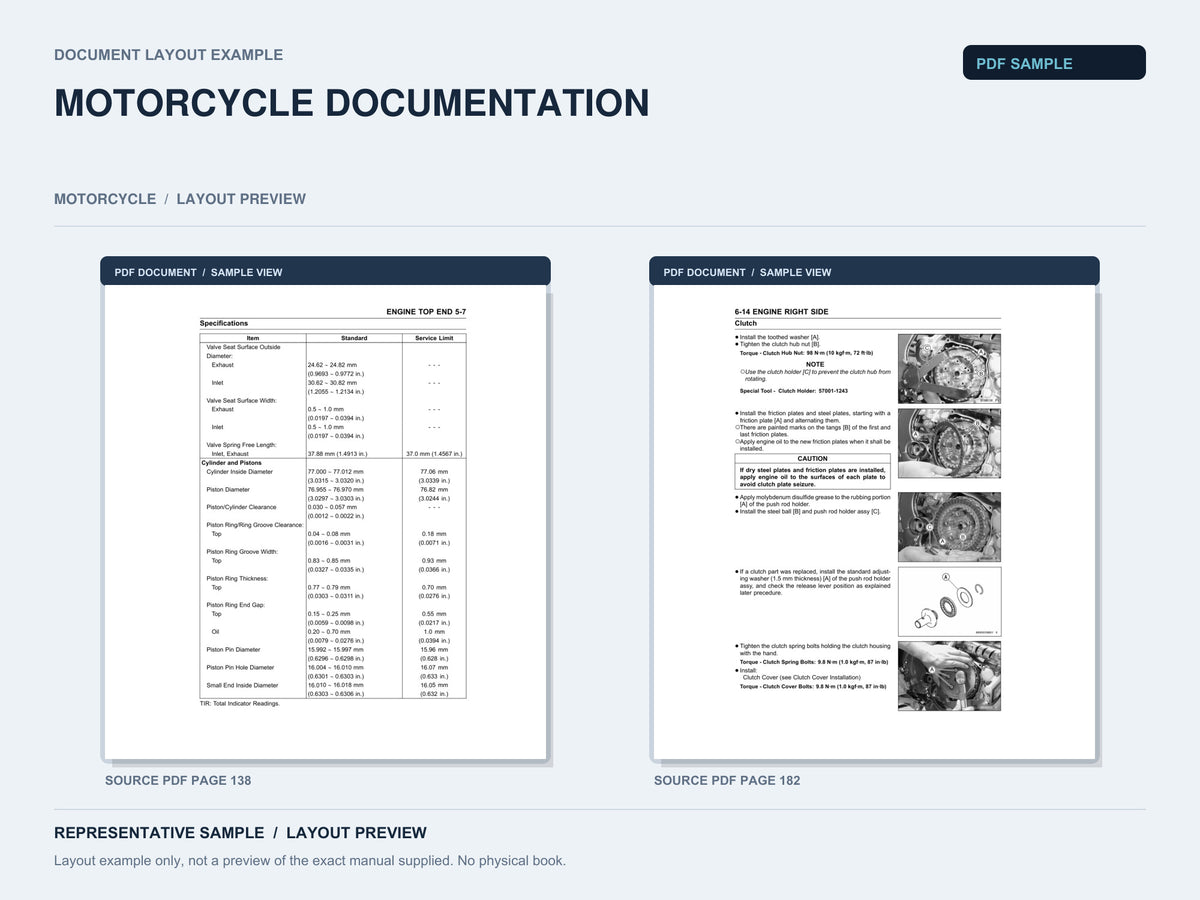Click the clutch hub nut photo
The width and height of the screenshot is (1200, 900).
949,368
